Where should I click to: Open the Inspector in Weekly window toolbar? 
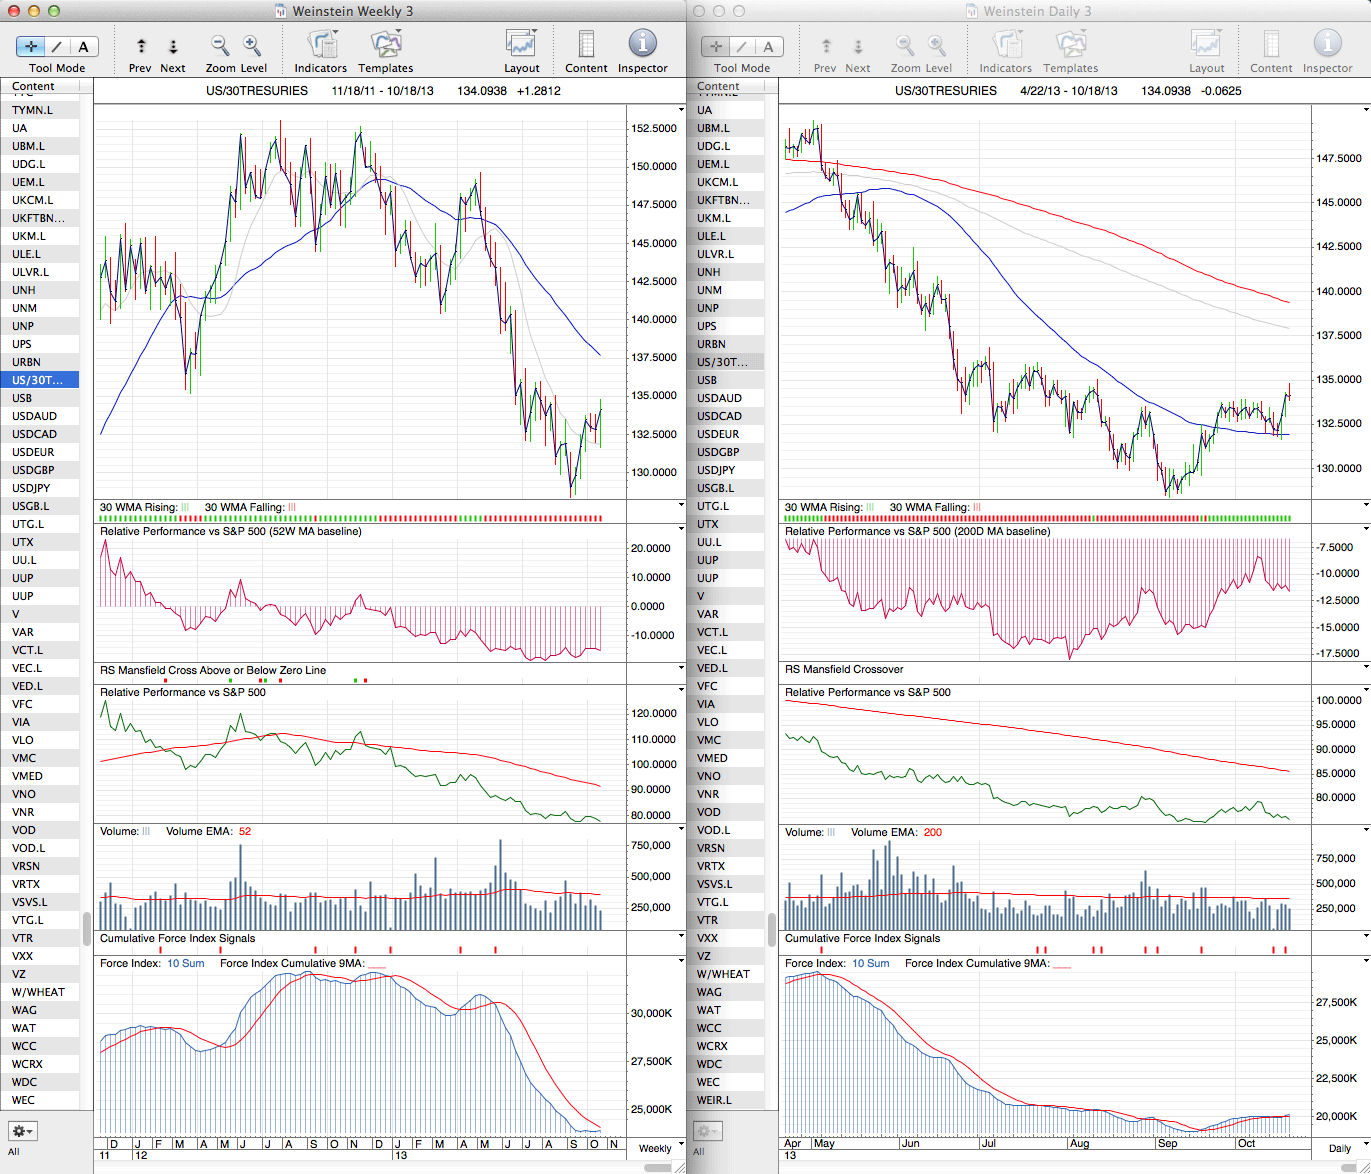pos(642,44)
